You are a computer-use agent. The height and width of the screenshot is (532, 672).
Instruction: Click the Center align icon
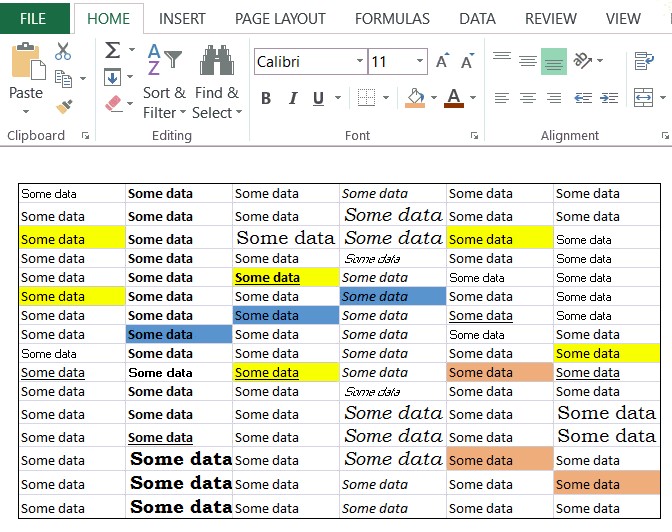[x=528, y=98]
